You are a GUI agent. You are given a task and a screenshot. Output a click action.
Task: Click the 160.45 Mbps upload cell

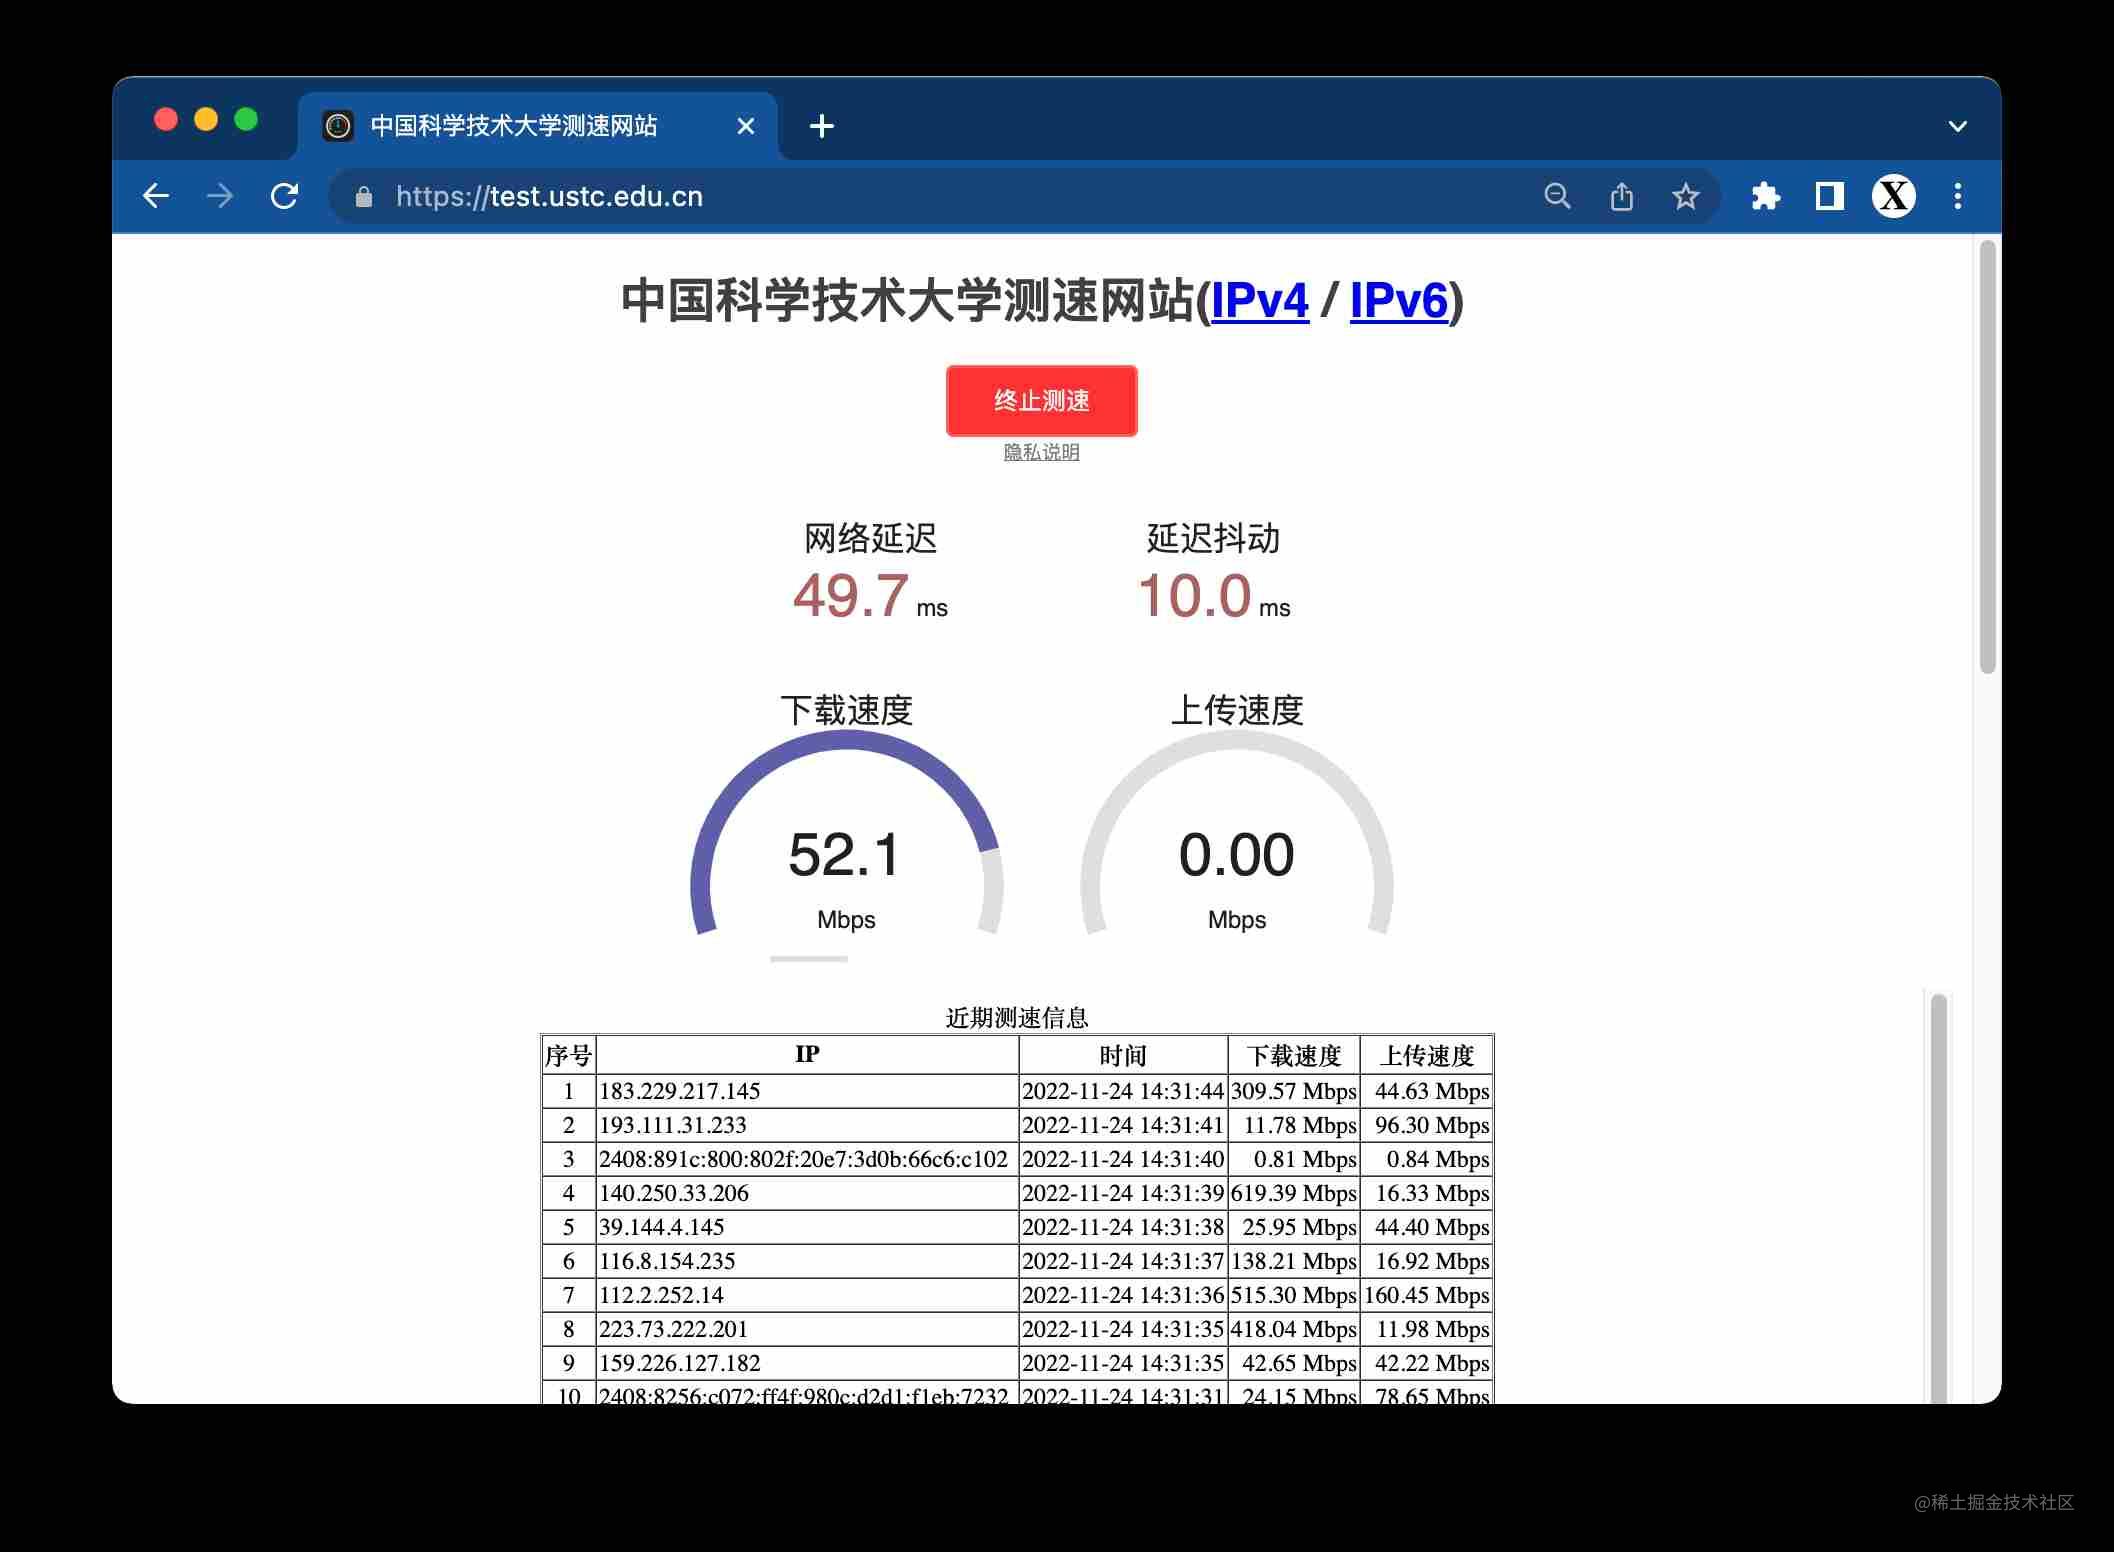pos(1426,1295)
